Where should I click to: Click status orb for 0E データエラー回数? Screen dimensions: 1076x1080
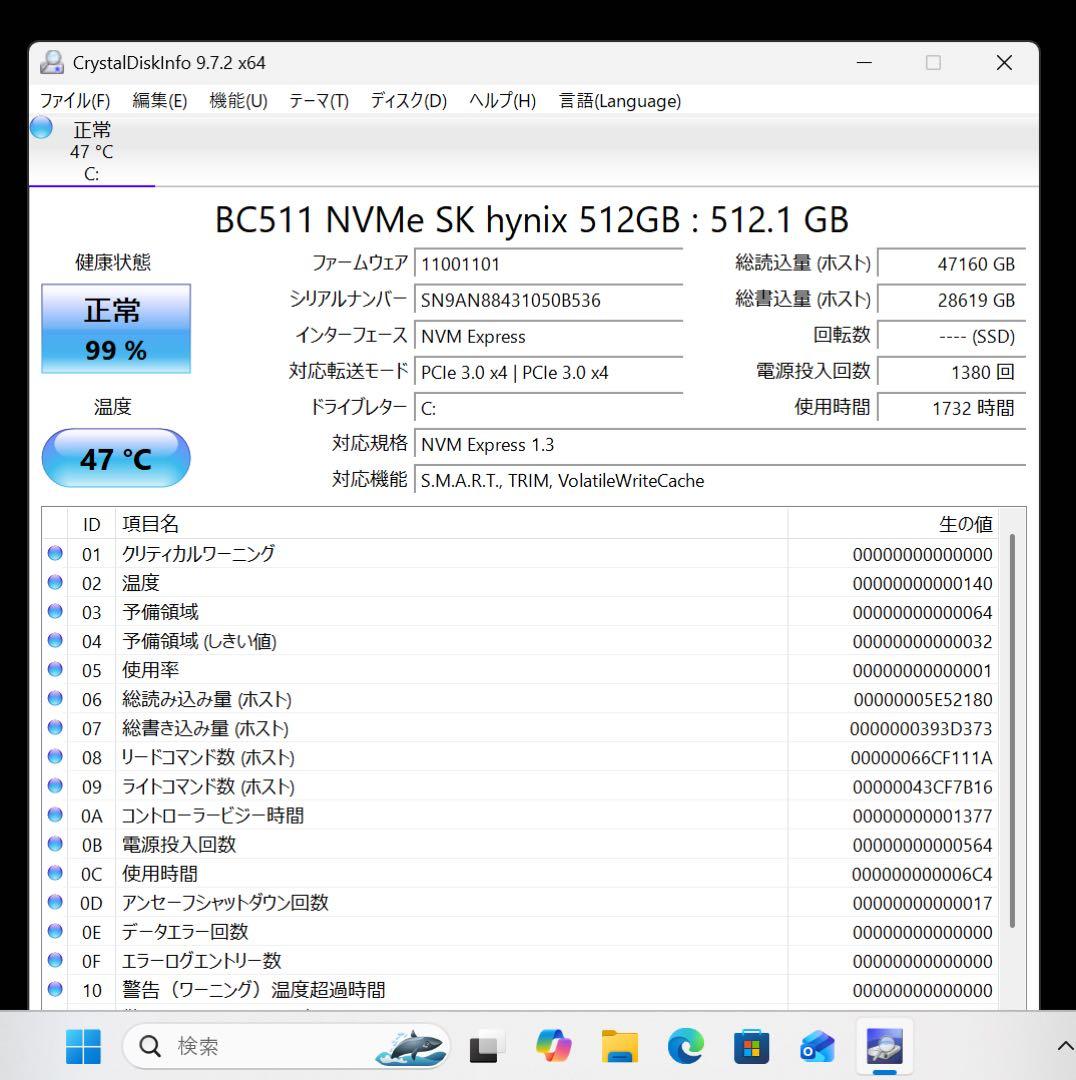(55, 931)
